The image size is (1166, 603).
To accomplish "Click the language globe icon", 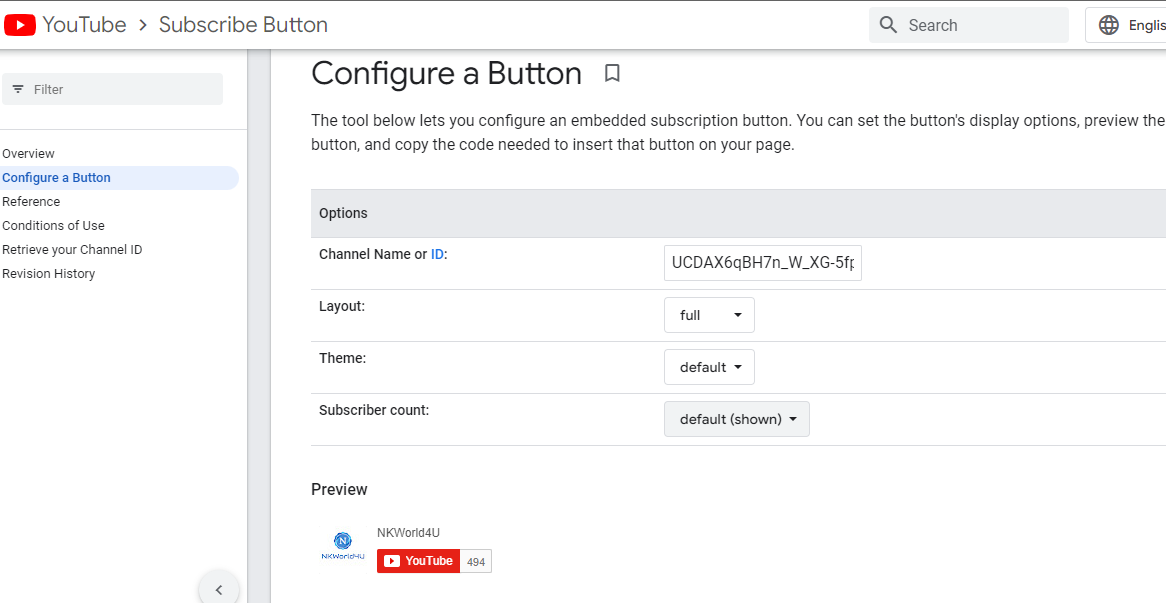I will 1109,25.
